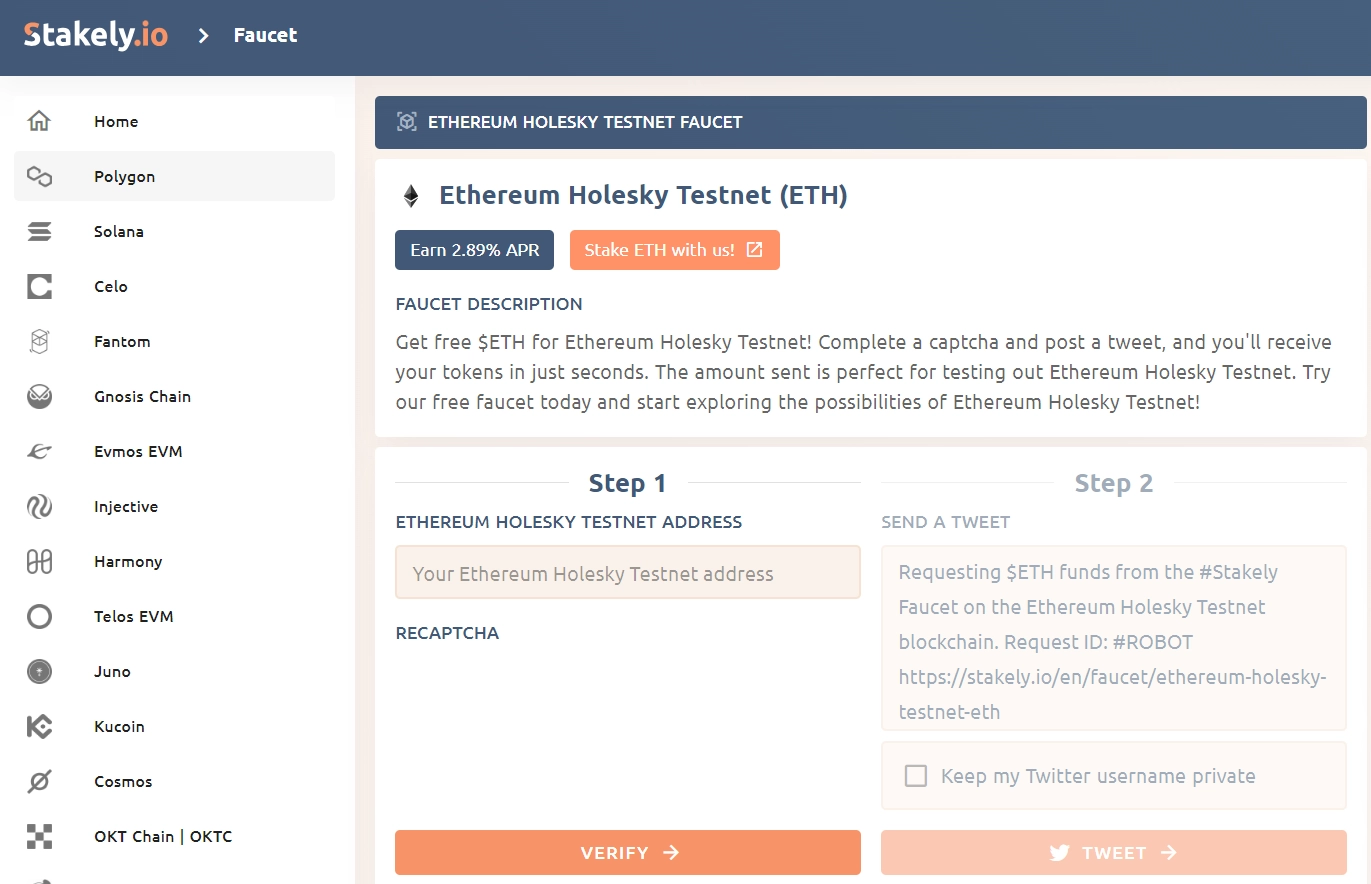Open the Cosmos icon in sidebar
Screen dimensions: 1371x884
coord(39,782)
